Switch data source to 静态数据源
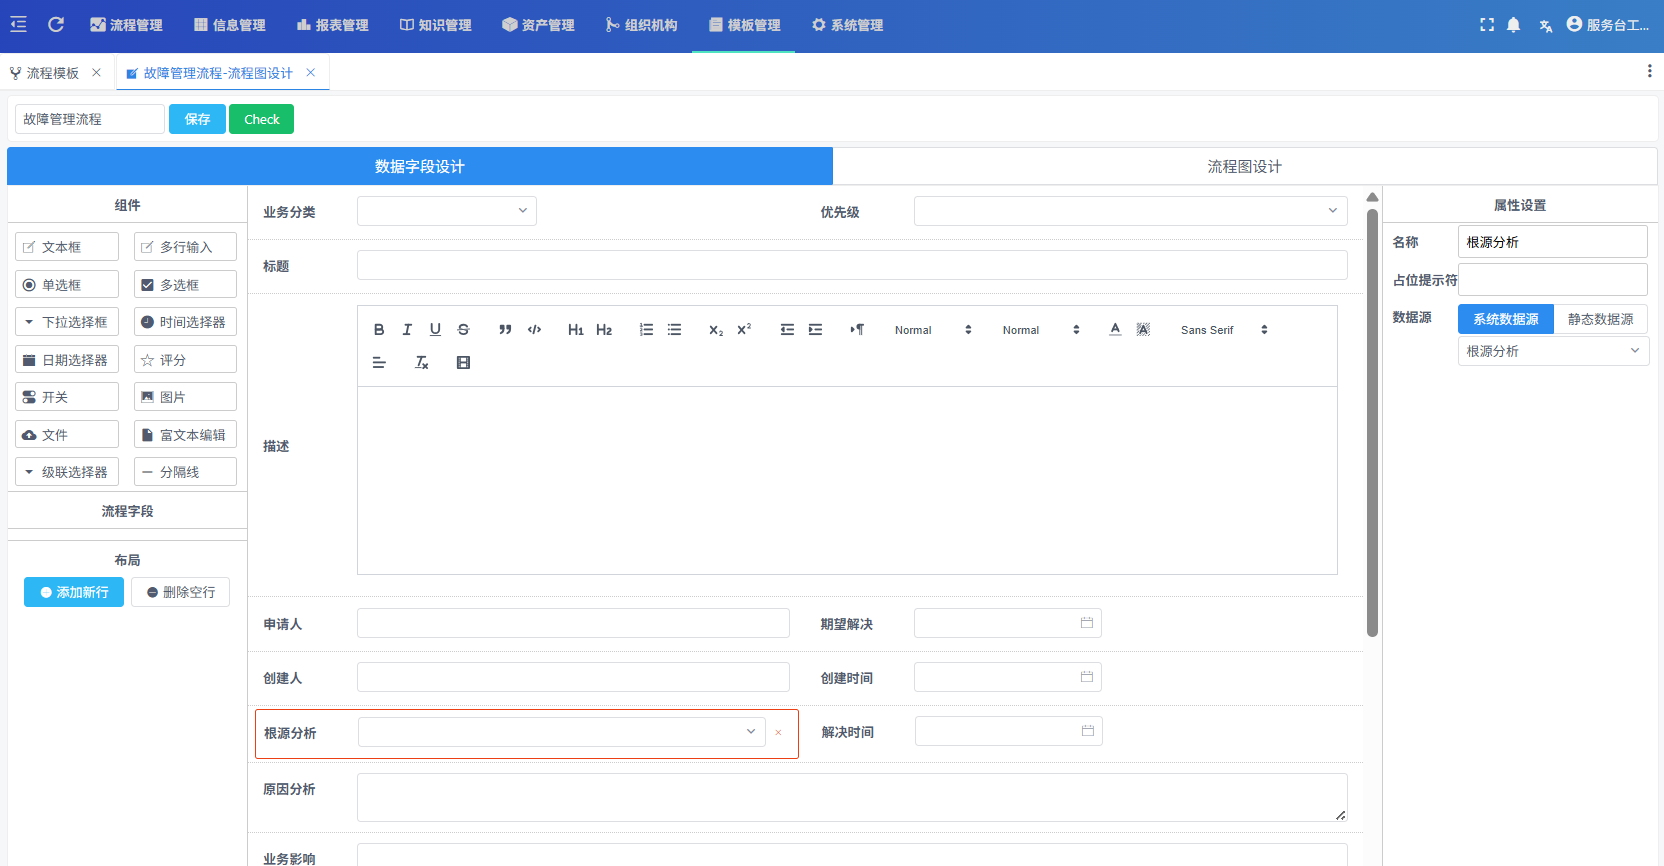This screenshot has width=1664, height=866. (x=1600, y=319)
